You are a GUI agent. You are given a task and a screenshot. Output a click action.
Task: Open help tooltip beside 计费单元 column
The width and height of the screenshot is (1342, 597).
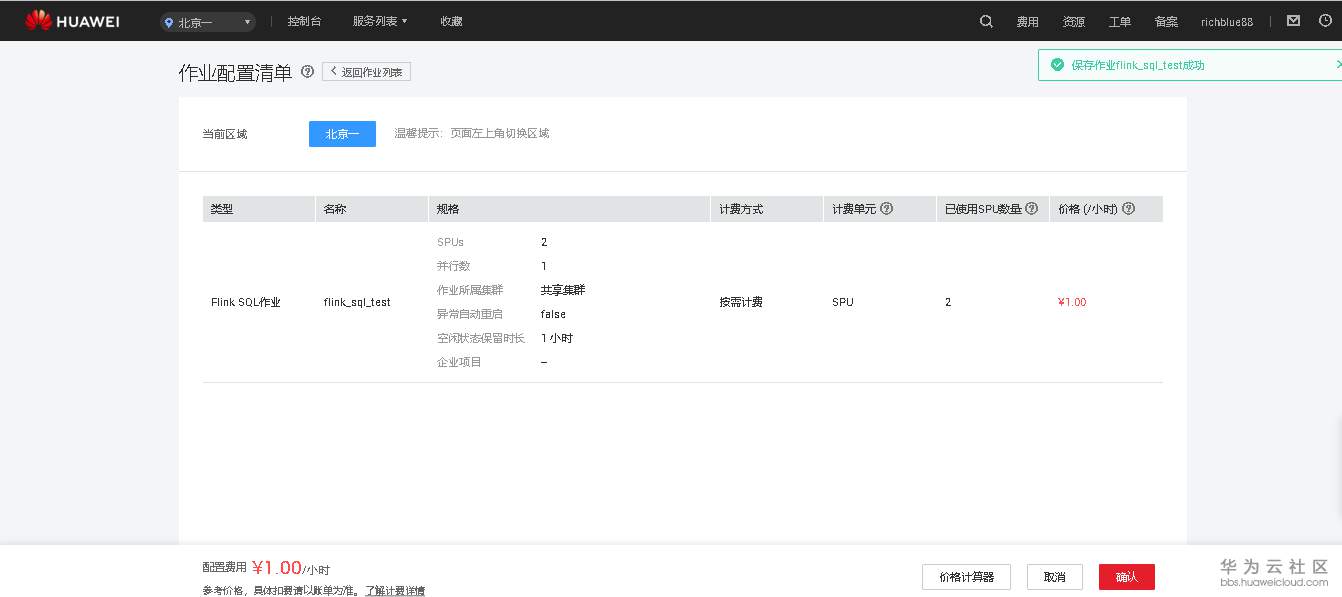point(886,208)
